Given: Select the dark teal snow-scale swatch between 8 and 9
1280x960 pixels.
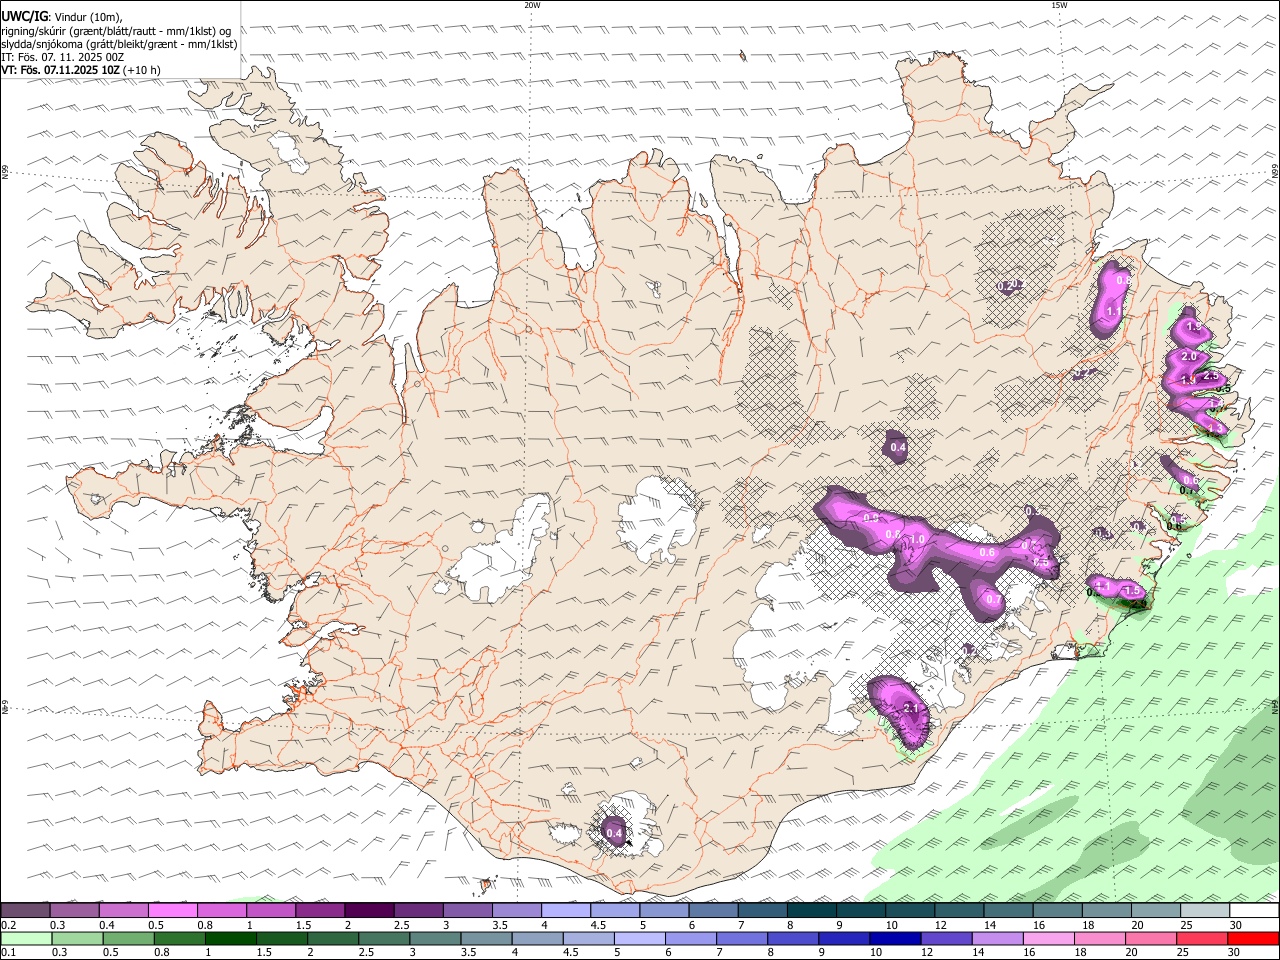Looking at the screenshot, I should [811, 910].
